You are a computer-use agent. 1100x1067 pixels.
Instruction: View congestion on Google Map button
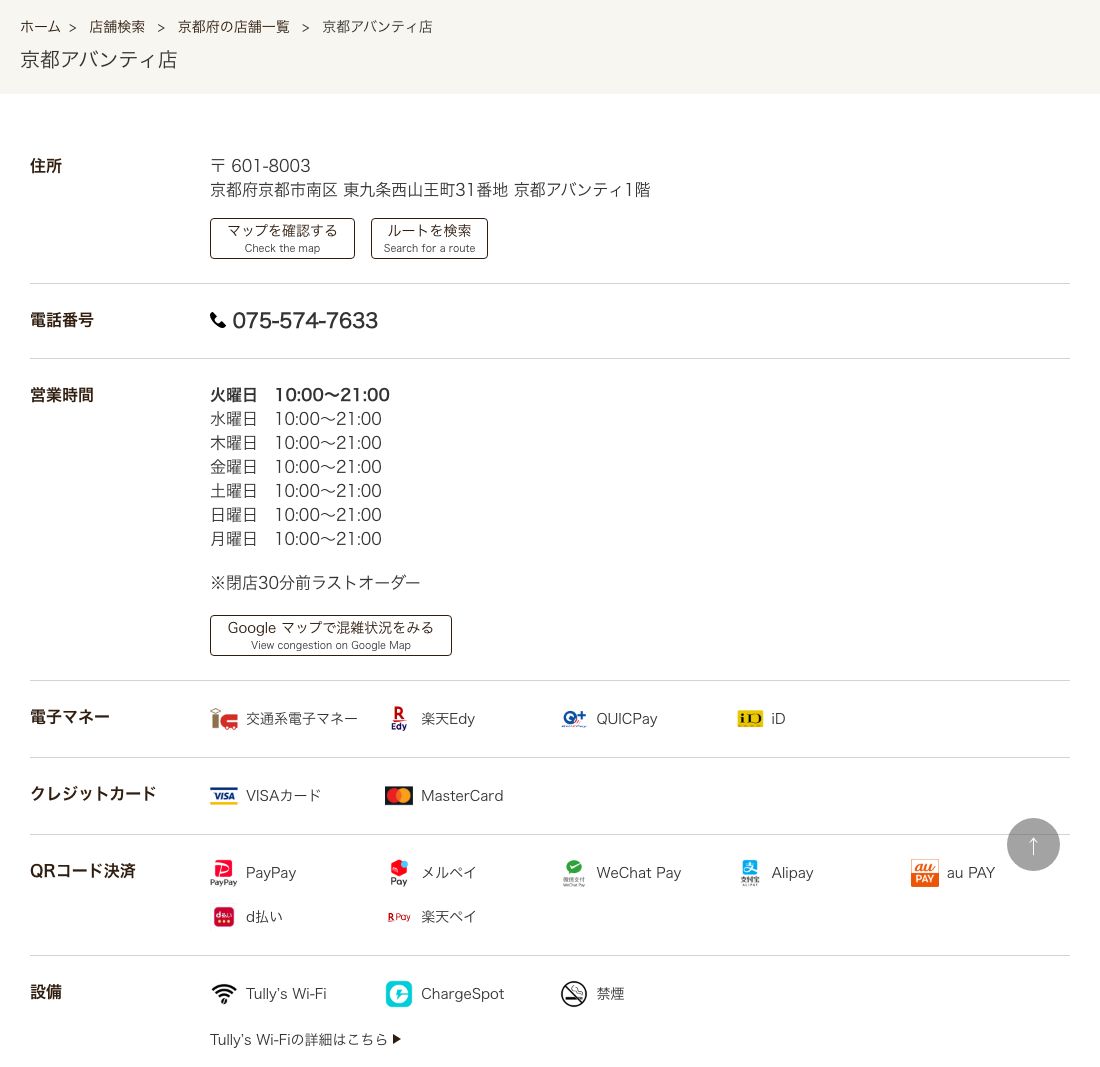(330, 636)
